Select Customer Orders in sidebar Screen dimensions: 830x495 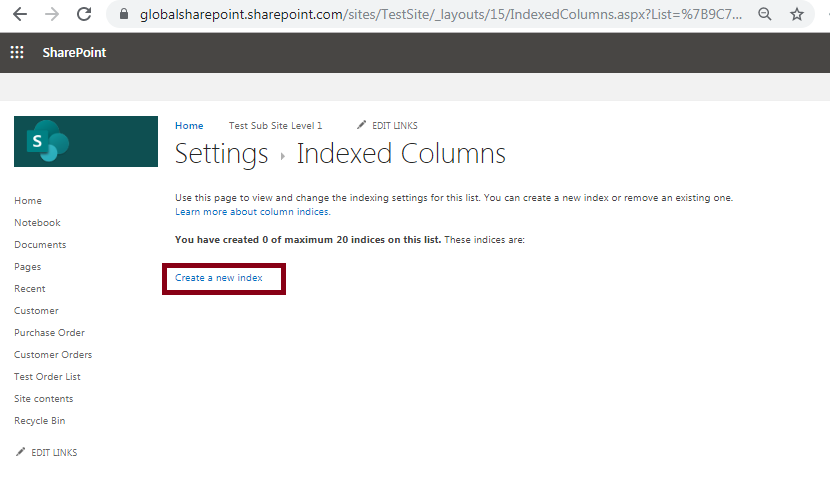53,355
